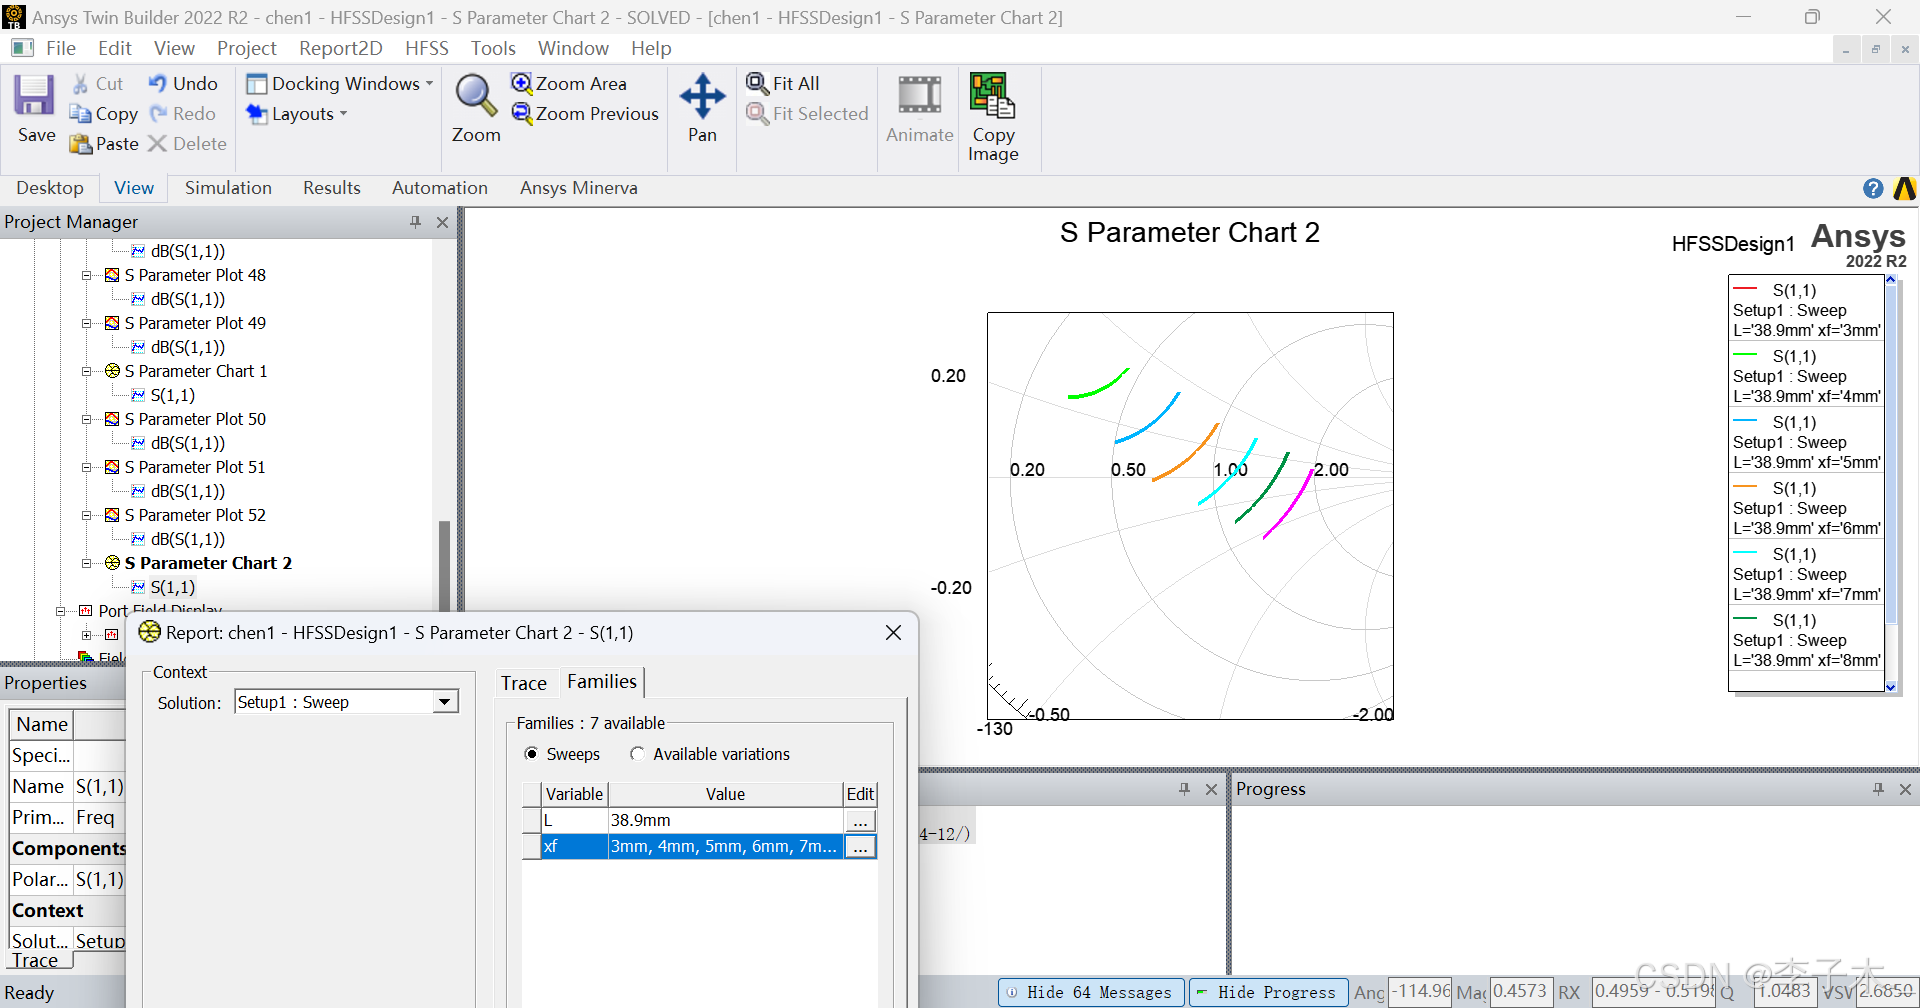Click the Fit All icon
1920x1008 pixels.
point(758,83)
